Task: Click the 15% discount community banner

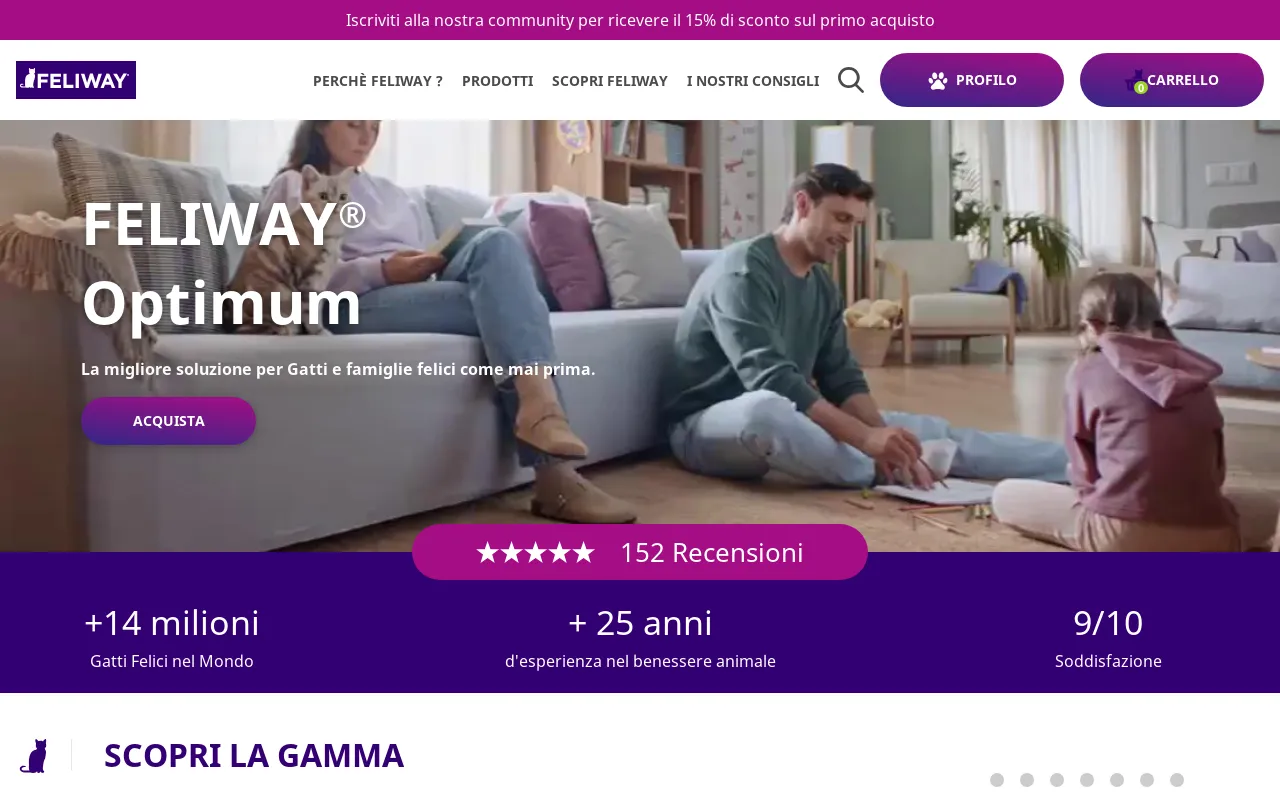Action: (640, 20)
